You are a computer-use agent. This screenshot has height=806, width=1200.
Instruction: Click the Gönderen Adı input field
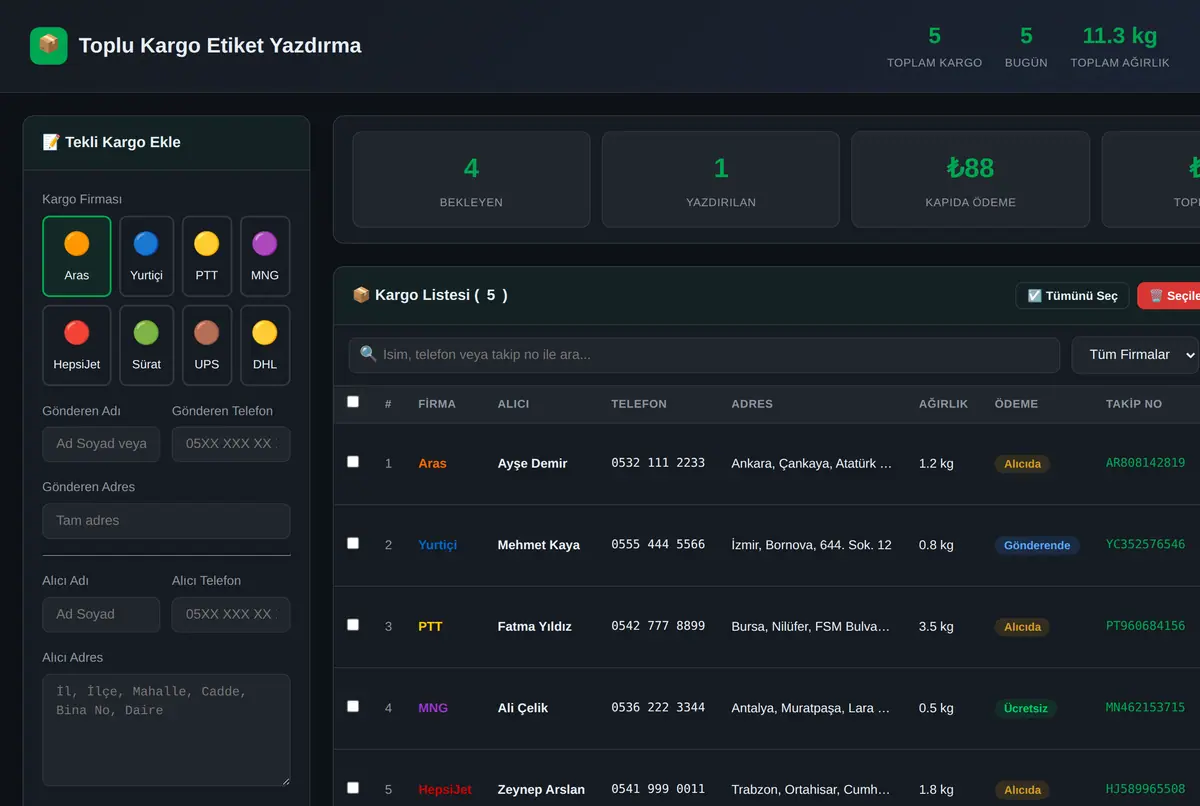click(x=101, y=444)
